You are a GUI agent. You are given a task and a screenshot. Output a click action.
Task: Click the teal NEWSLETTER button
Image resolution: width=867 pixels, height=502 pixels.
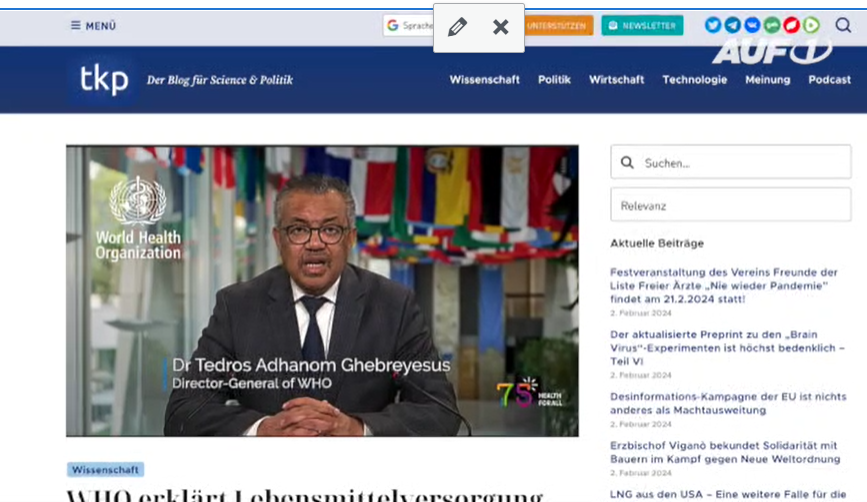pos(643,25)
